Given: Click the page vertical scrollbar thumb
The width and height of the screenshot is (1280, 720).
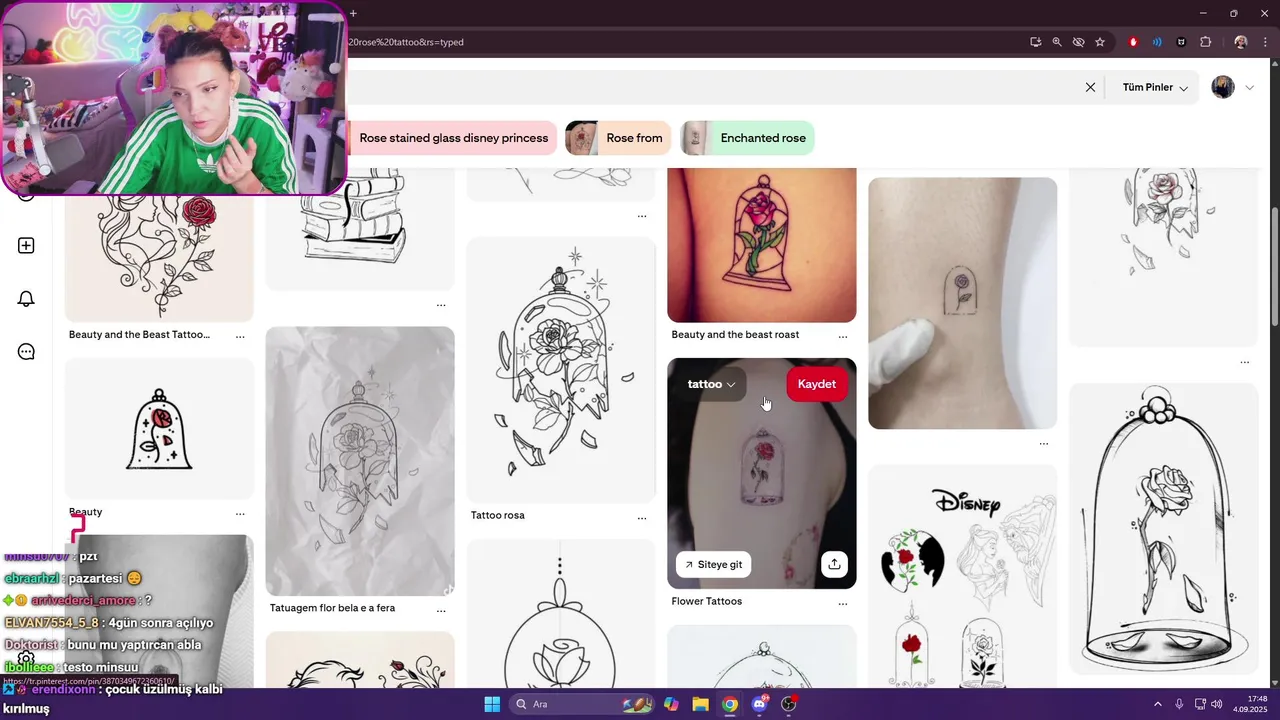Looking at the screenshot, I should [x=1274, y=265].
